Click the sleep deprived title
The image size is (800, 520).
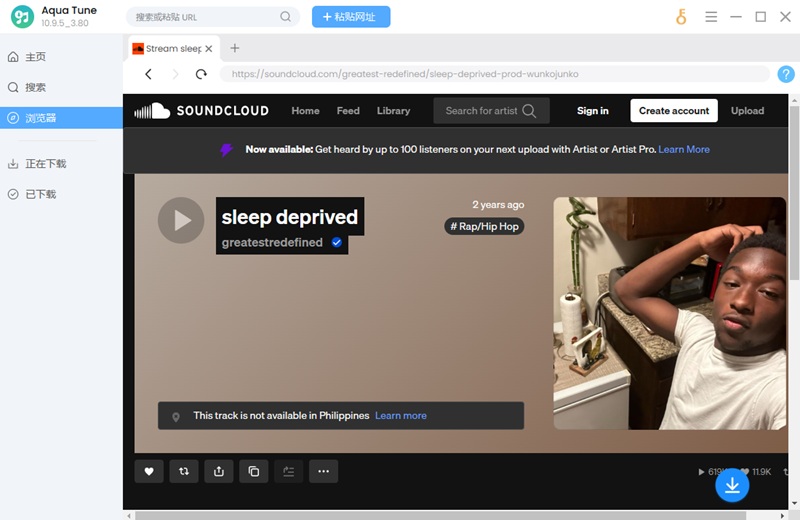(290, 217)
